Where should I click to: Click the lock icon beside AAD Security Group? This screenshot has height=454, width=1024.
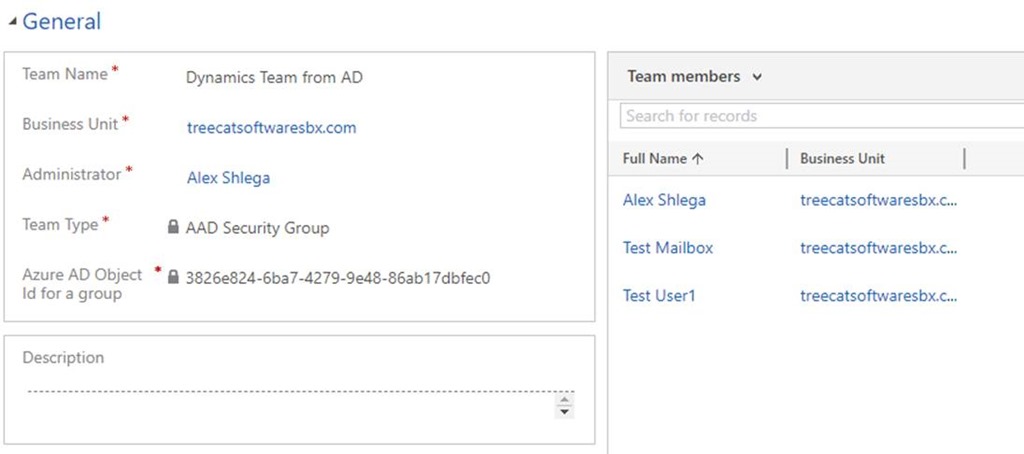pyautogui.click(x=173, y=227)
